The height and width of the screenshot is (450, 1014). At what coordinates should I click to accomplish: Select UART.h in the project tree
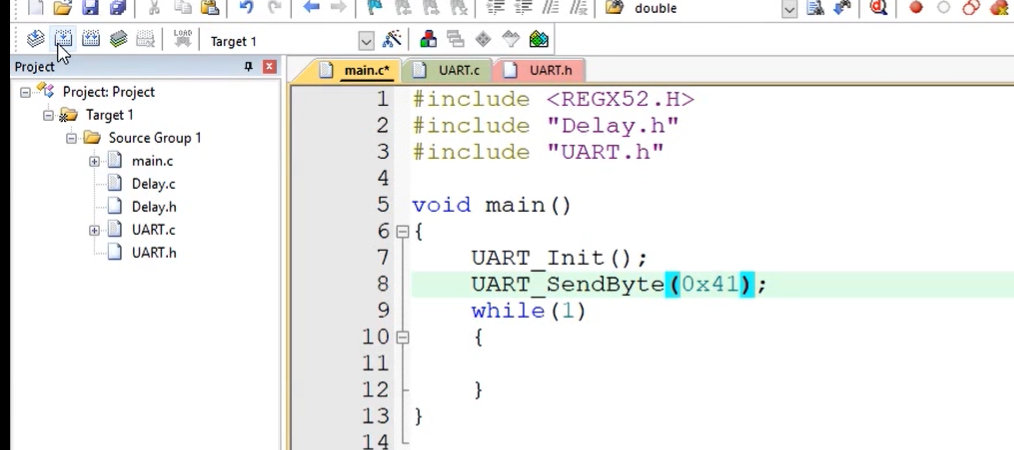154,253
